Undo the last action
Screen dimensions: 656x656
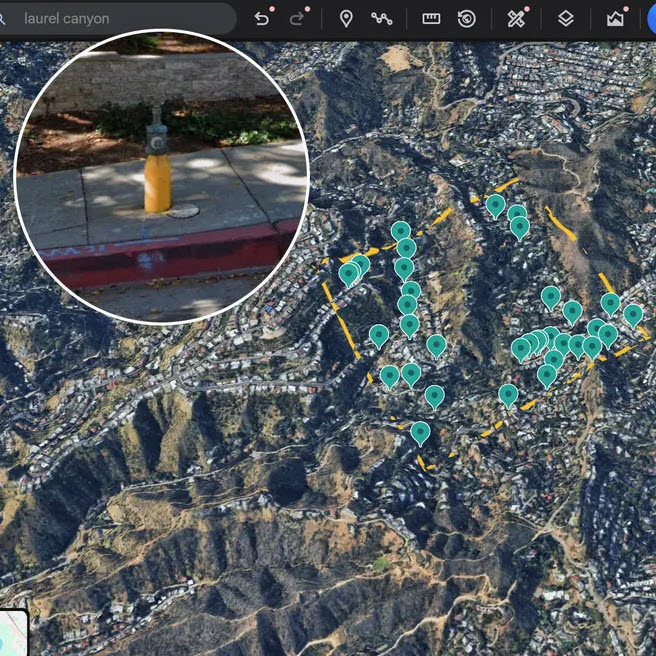click(x=262, y=18)
